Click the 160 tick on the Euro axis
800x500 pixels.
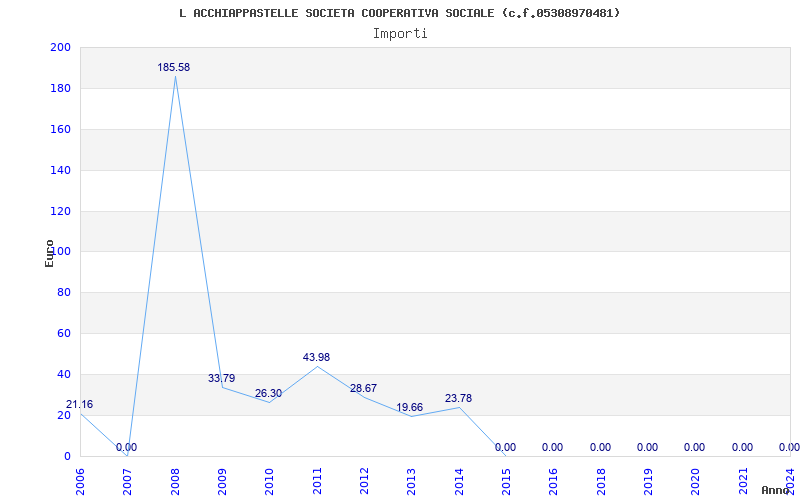[x=60, y=129]
